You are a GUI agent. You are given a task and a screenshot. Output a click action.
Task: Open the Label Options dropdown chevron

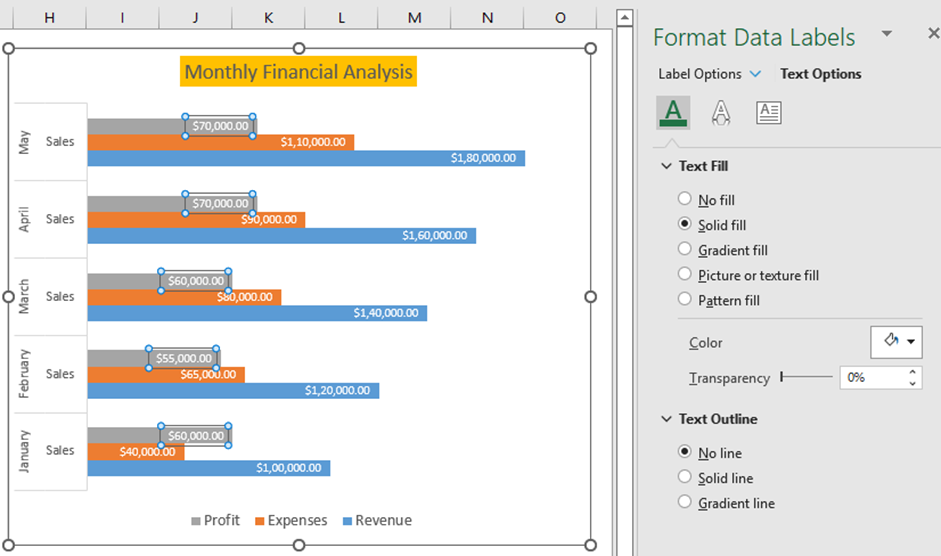coord(756,74)
